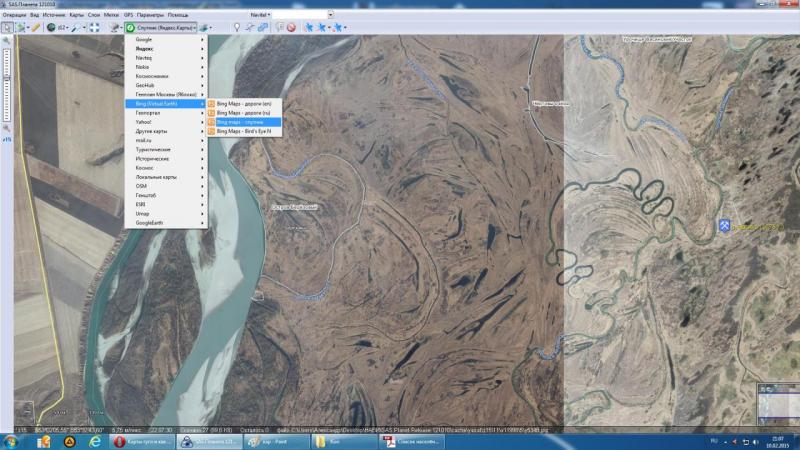Open Internet Explorer from the taskbar

coord(95,441)
